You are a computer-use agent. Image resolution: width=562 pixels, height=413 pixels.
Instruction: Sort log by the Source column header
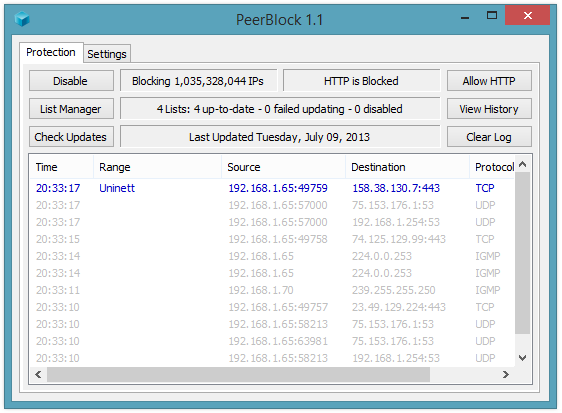pos(284,167)
